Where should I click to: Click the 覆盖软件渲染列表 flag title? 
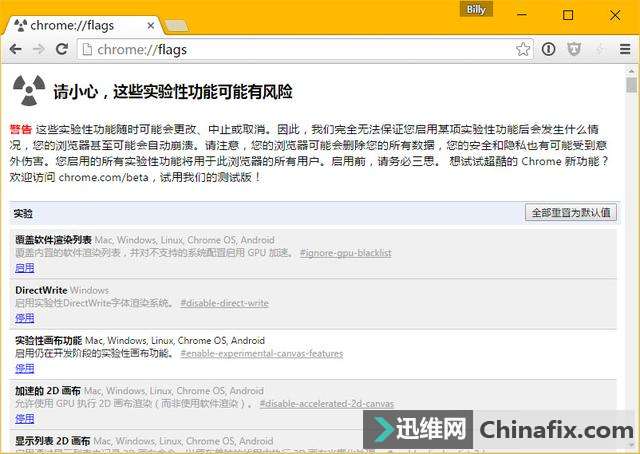tap(53, 240)
